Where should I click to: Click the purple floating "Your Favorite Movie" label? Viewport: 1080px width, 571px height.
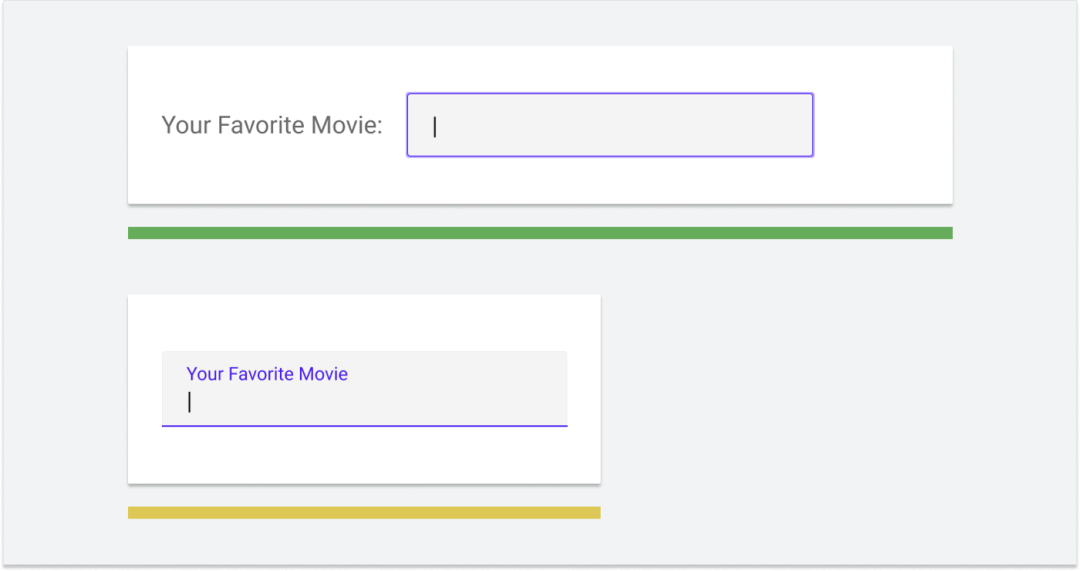click(x=267, y=374)
